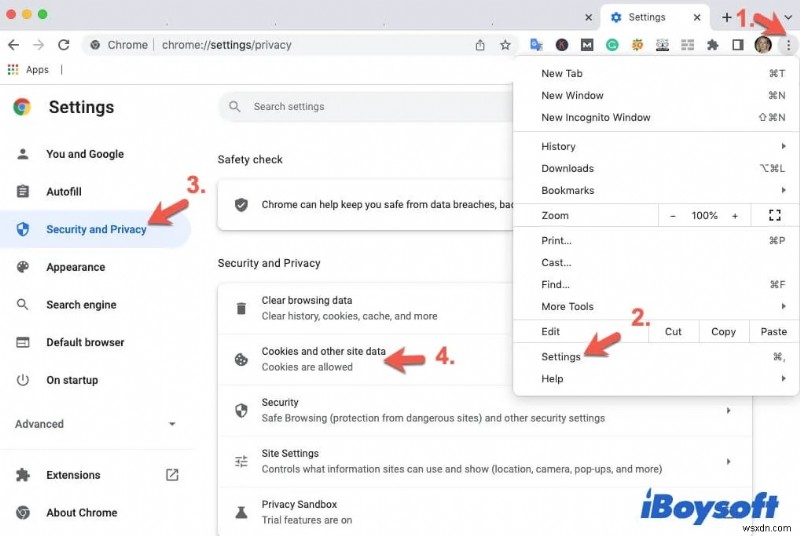Screen dimensions: 800x536
Task: Click the address bar URL
Action: (227, 45)
